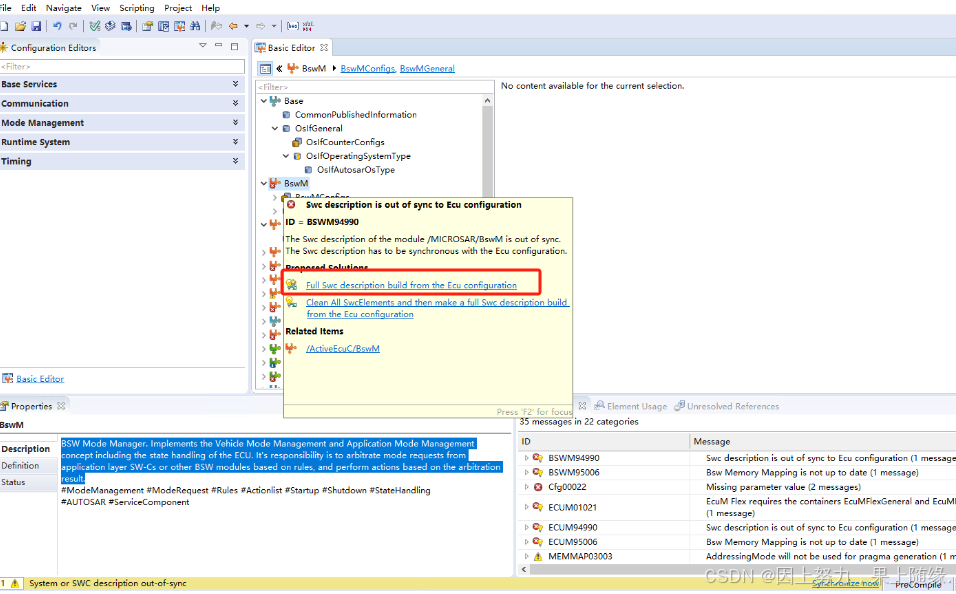The height and width of the screenshot is (594, 956).
Task: Open the Navigate menu
Action: (x=63, y=8)
